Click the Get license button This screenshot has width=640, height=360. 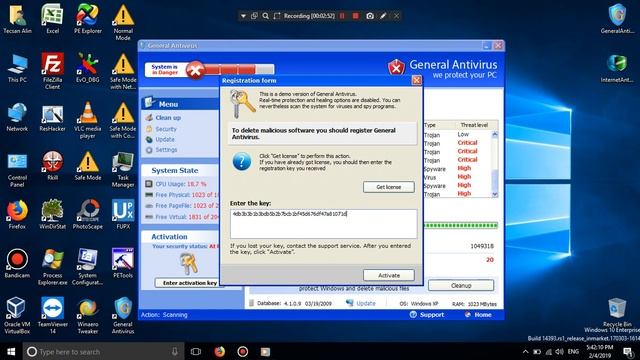389,187
